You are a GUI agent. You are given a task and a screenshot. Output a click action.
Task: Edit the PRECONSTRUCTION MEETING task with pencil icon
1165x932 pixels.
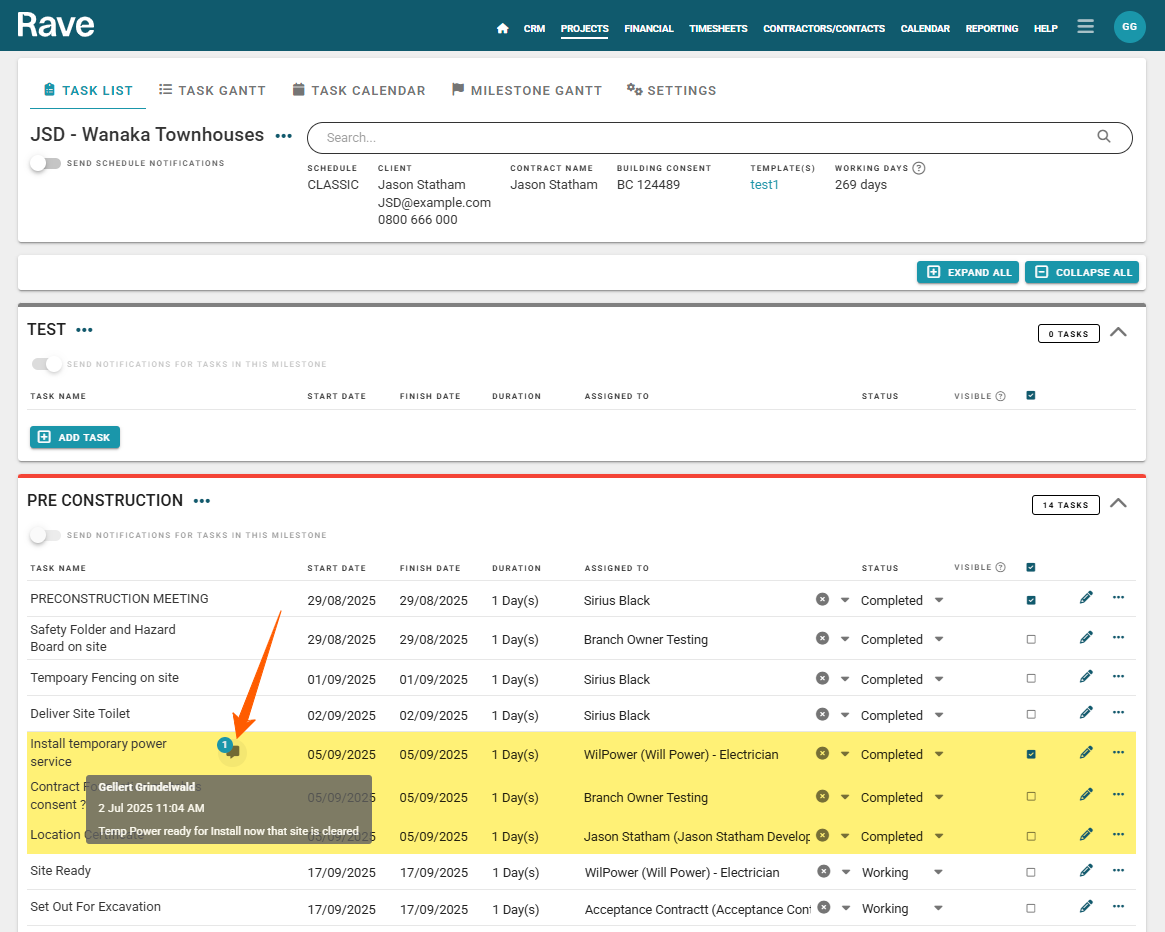[1086, 598]
